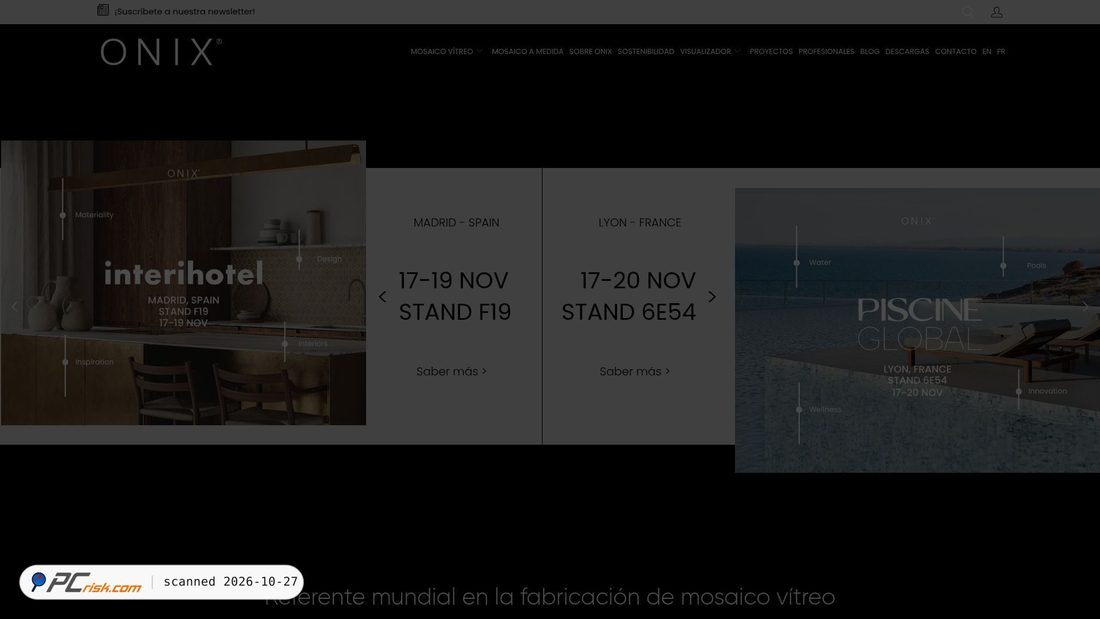Image resolution: width=1100 pixels, height=619 pixels.
Task: Go to next slide with Lyon-side arrow
Action: (x=712, y=297)
